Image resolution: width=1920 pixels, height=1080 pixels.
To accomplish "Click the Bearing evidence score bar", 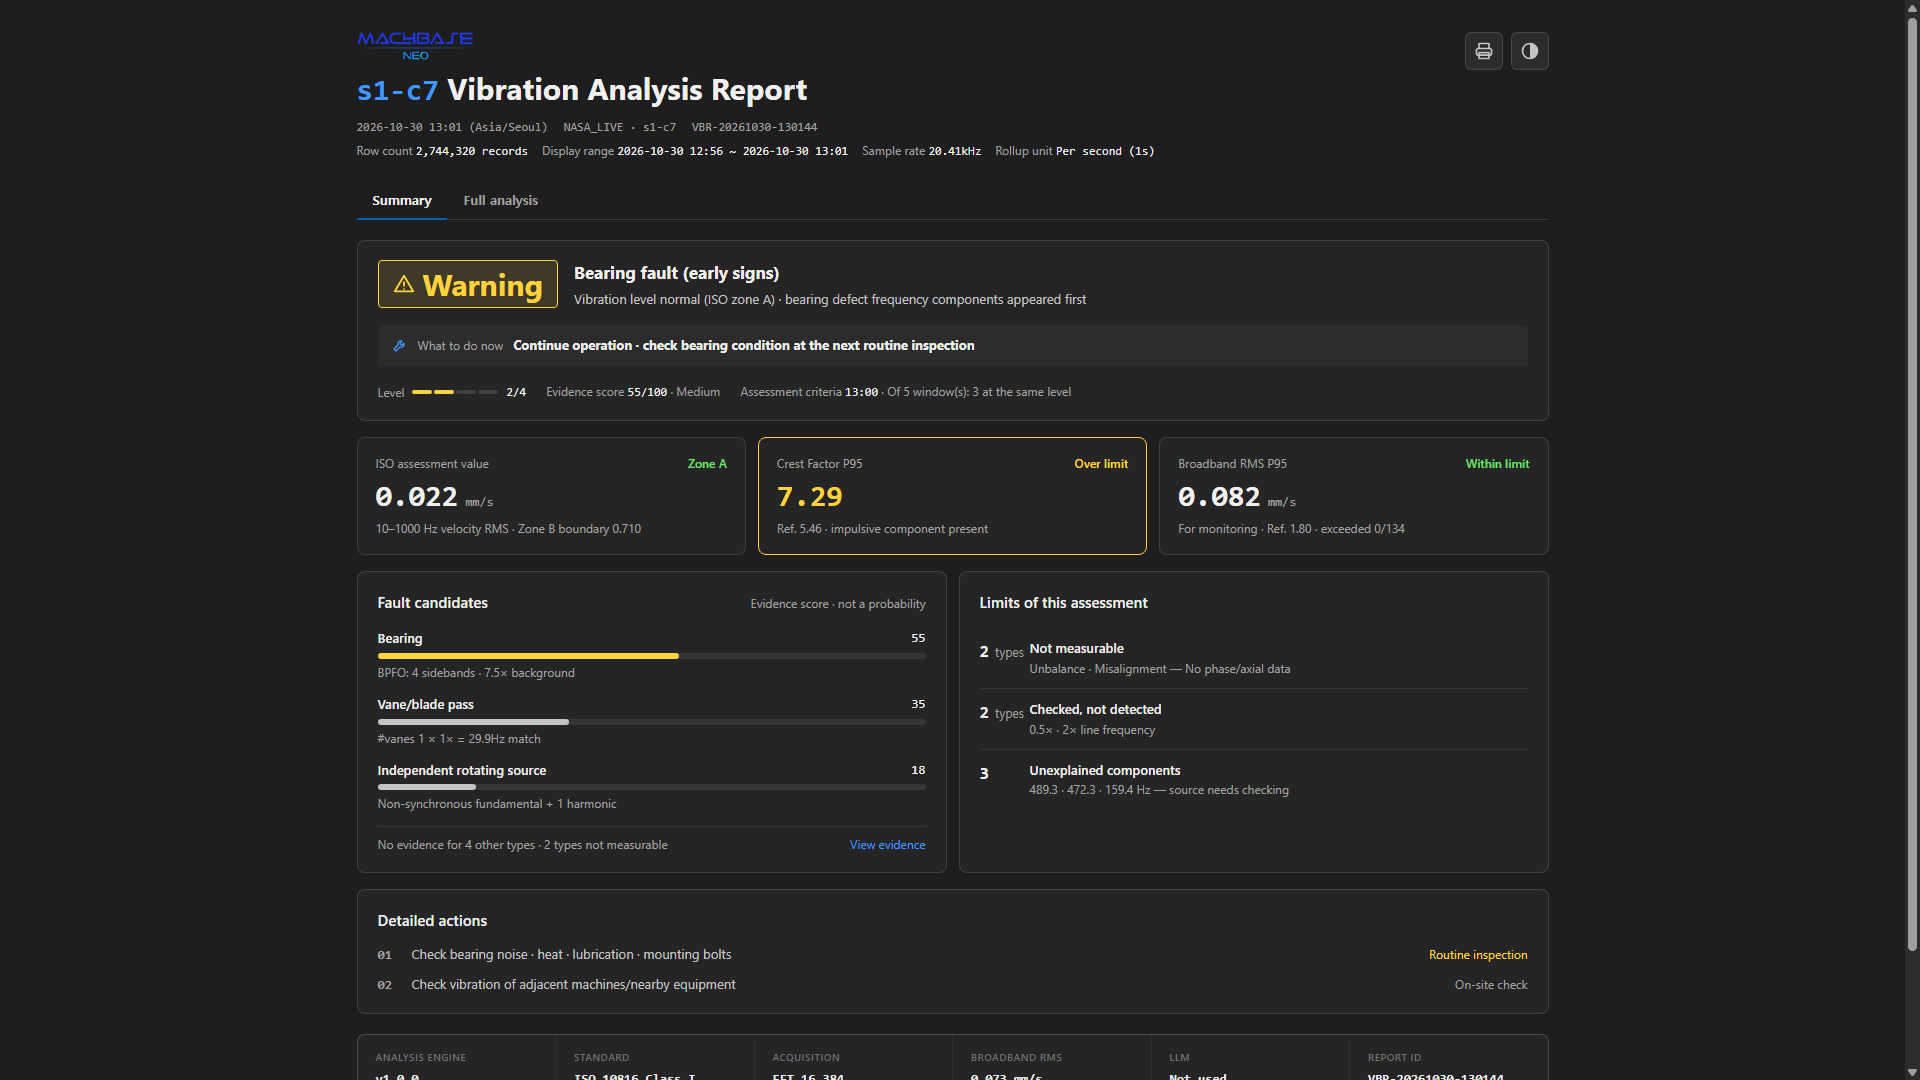I will pyautogui.click(x=651, y=656).
